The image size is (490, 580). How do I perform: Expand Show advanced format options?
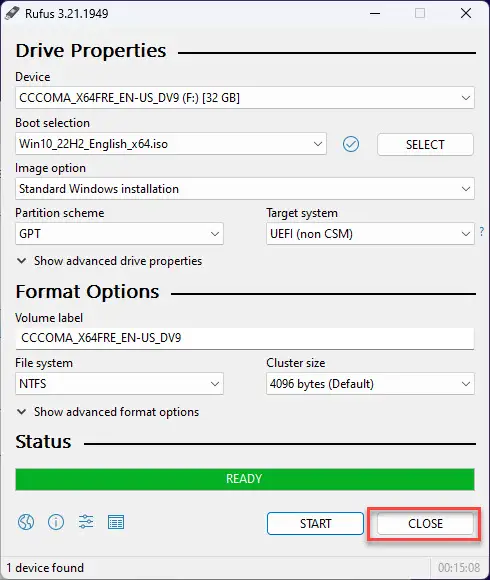(108, 412)
